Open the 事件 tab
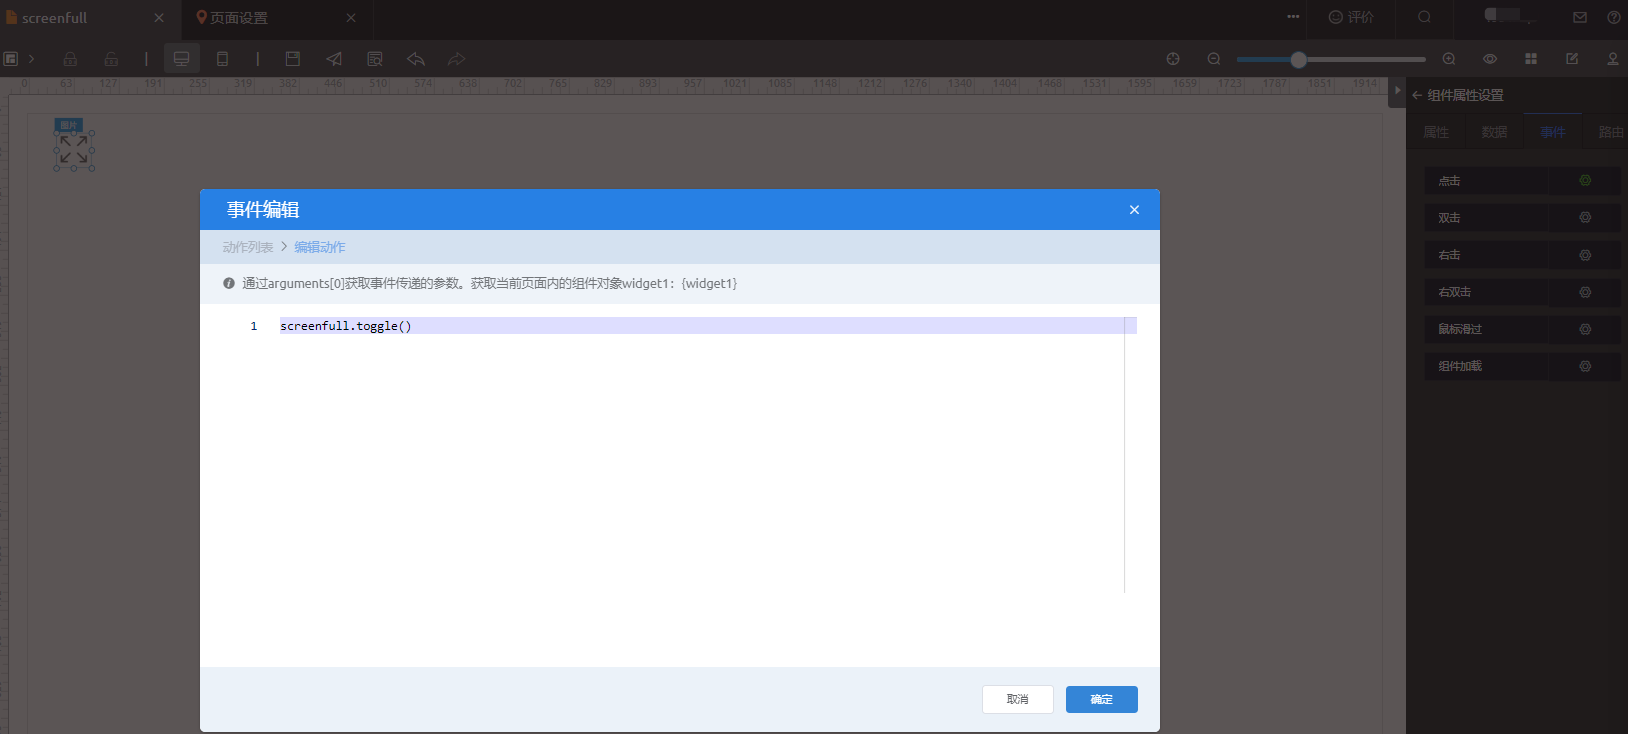1628x734 pixels. (1553, 132)
